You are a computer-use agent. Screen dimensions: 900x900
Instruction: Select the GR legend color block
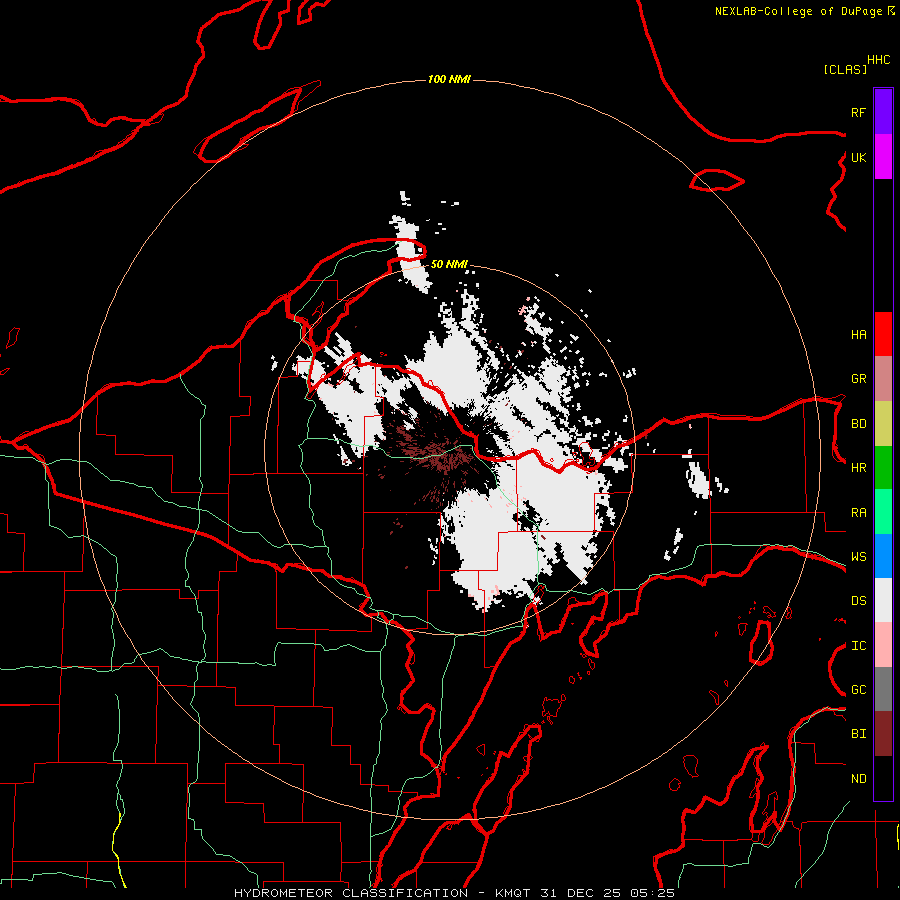[883, 379]
